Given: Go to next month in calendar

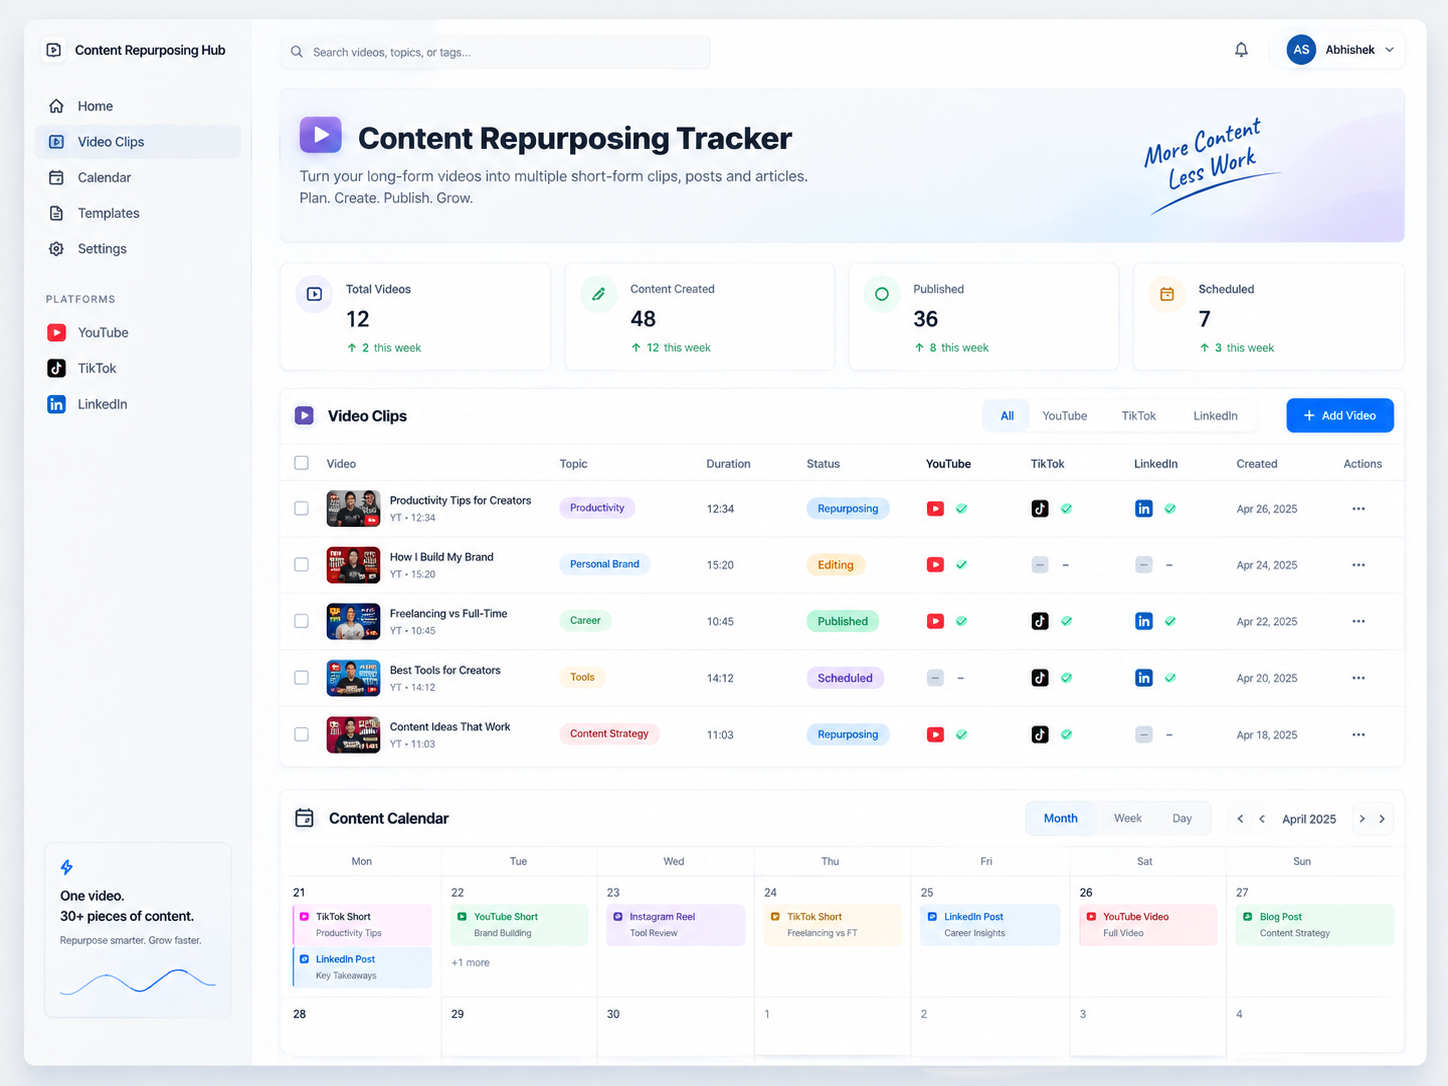Looking at the screenshot, I should [x=1362, y=819].
